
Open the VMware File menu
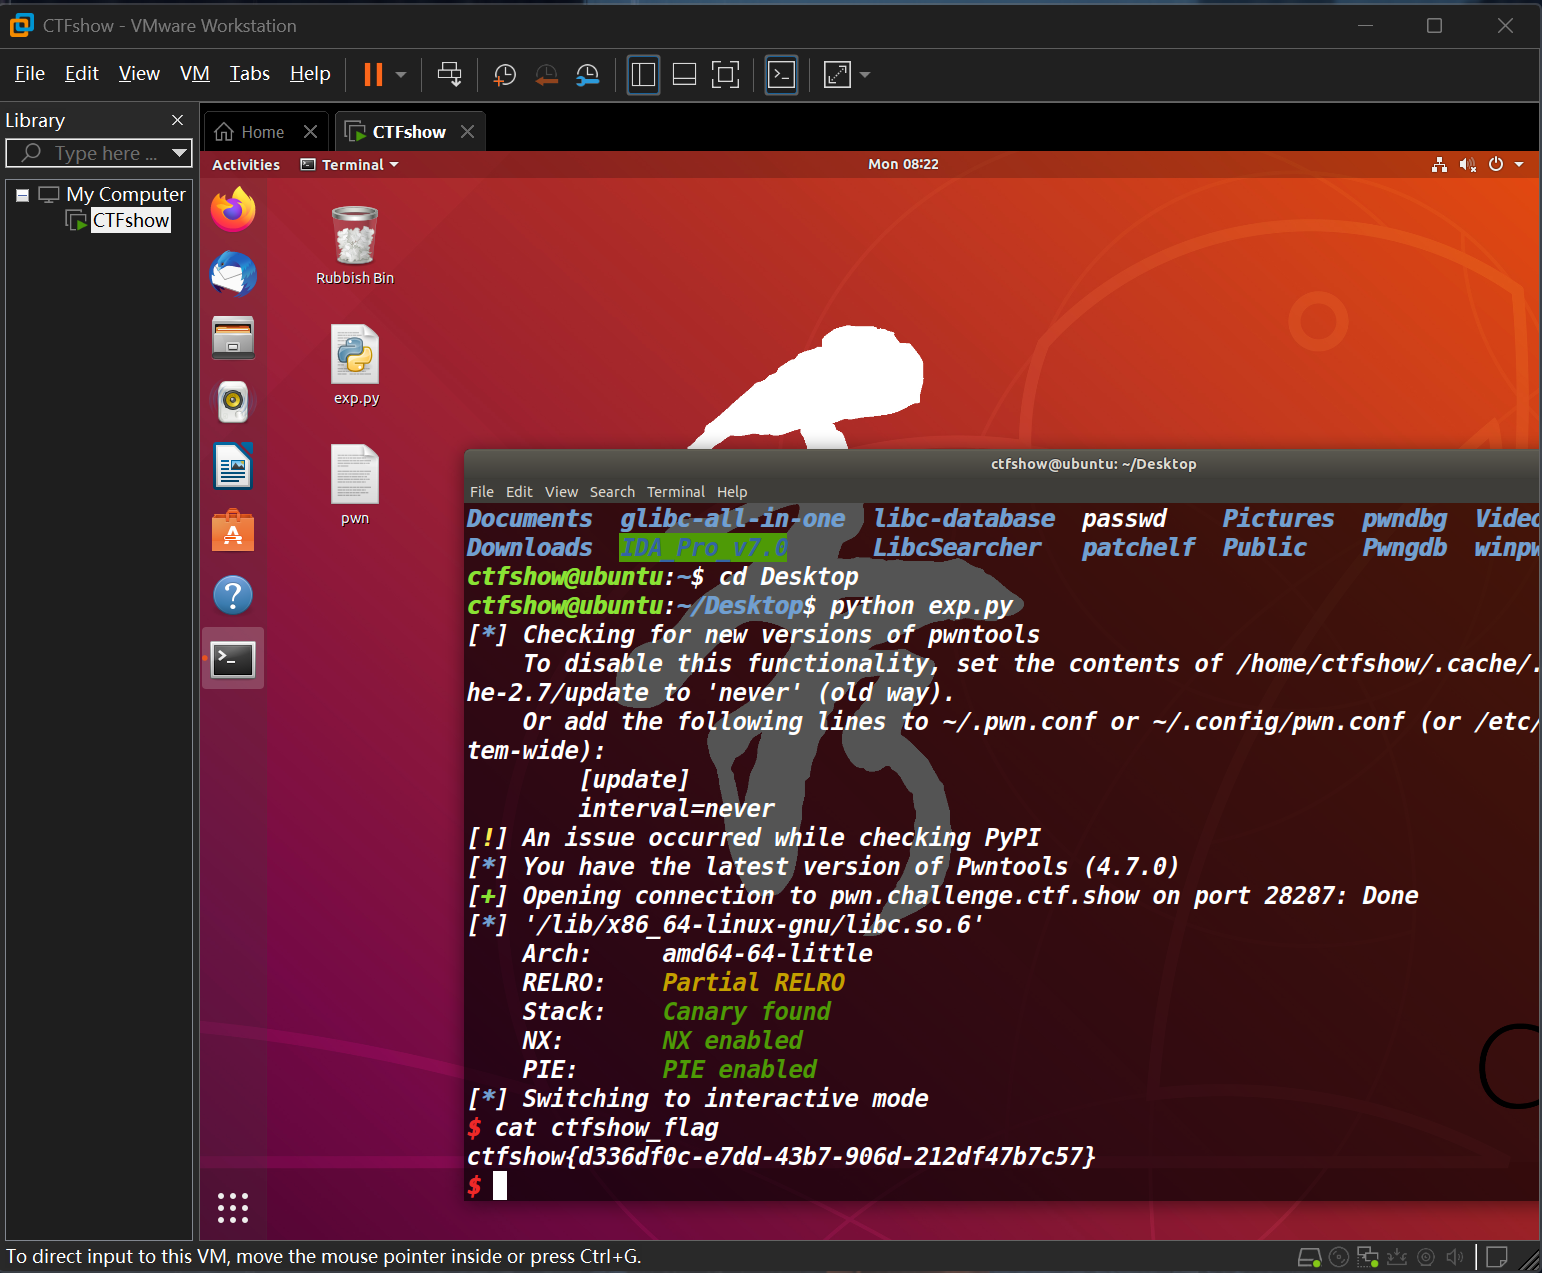[x=30, y=74]
